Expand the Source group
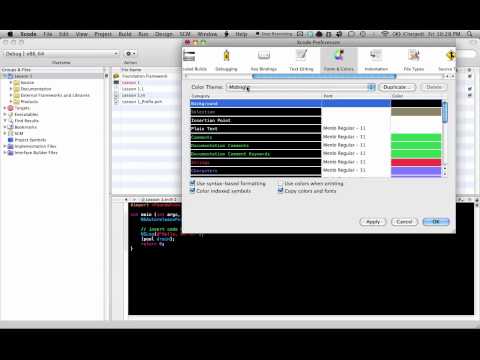 [x=11, y=82]
